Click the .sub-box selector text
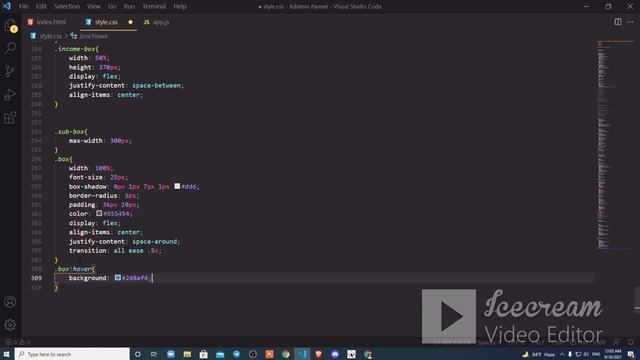This screenshot has height=360, width=640. (71, 131)
